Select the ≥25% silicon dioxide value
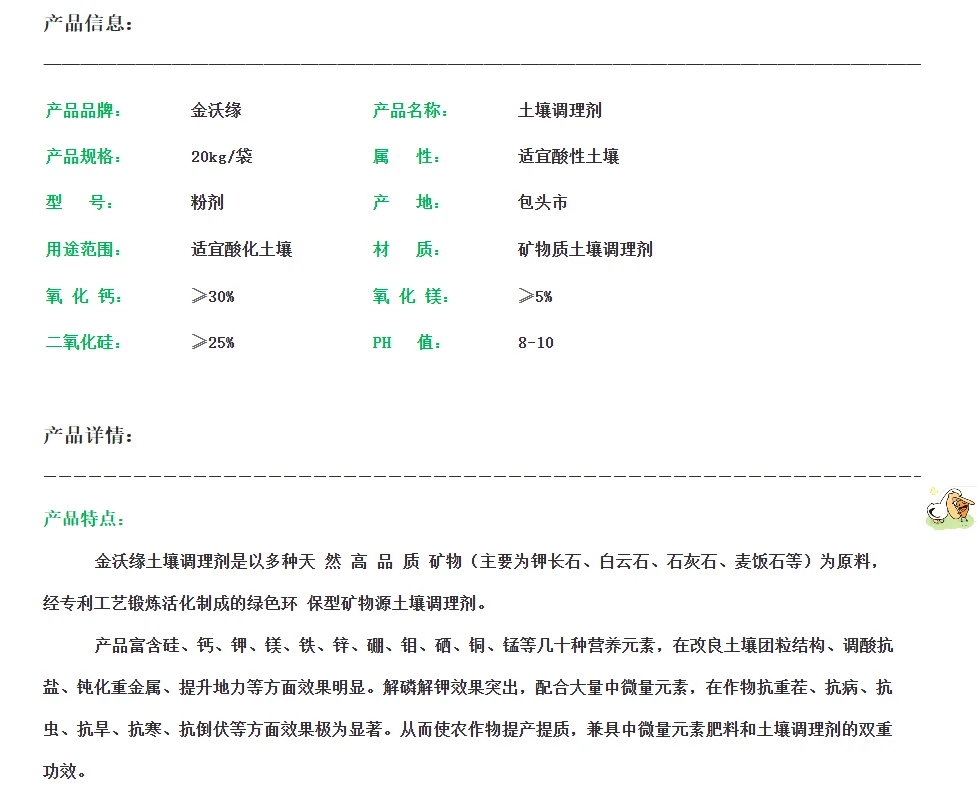This screenshot has width=977, height=793. (213, 342)
